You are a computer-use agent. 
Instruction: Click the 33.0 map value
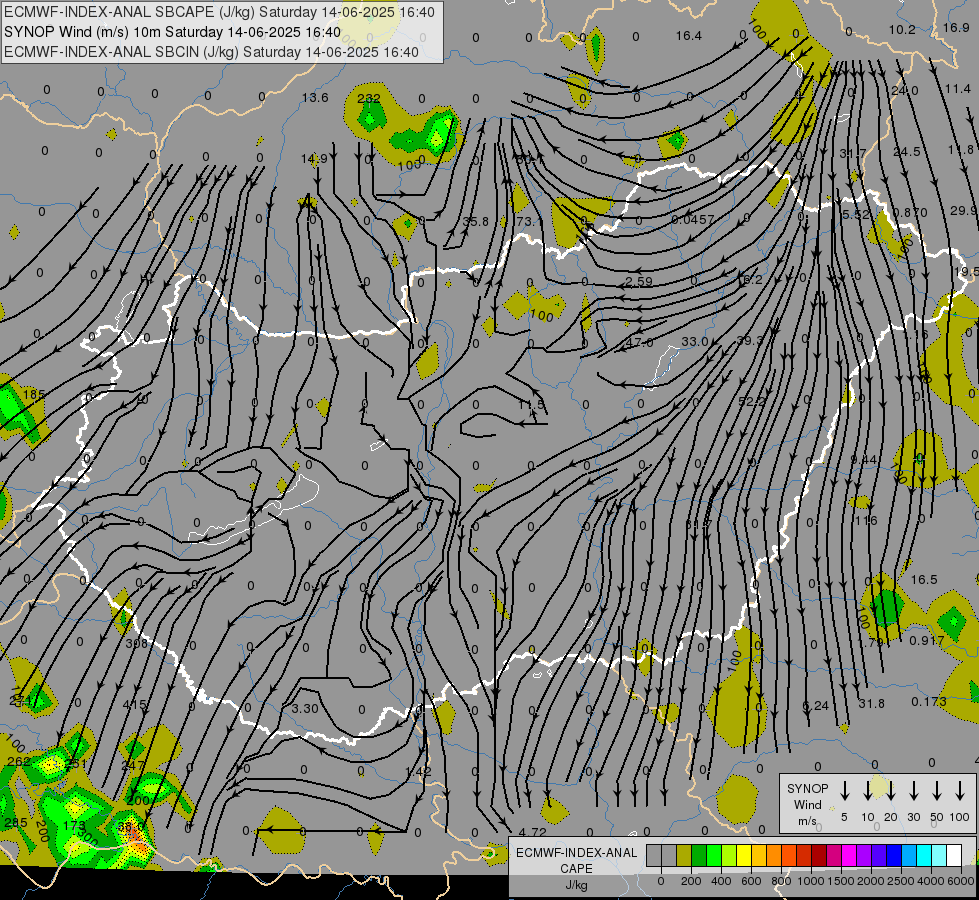click(694, 342)
